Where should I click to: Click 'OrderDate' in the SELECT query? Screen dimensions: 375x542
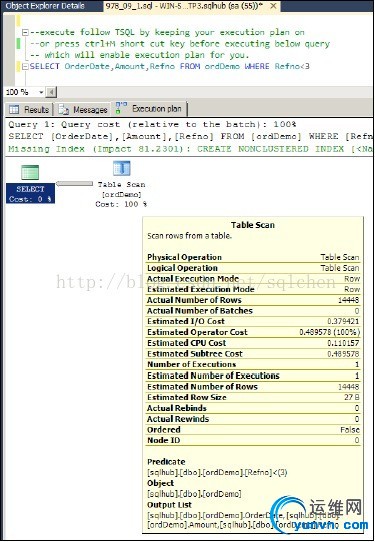point(87,66)
